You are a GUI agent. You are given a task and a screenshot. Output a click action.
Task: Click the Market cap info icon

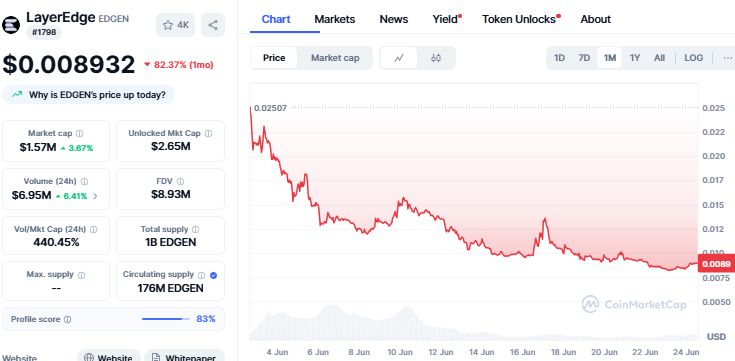(80, 134)
